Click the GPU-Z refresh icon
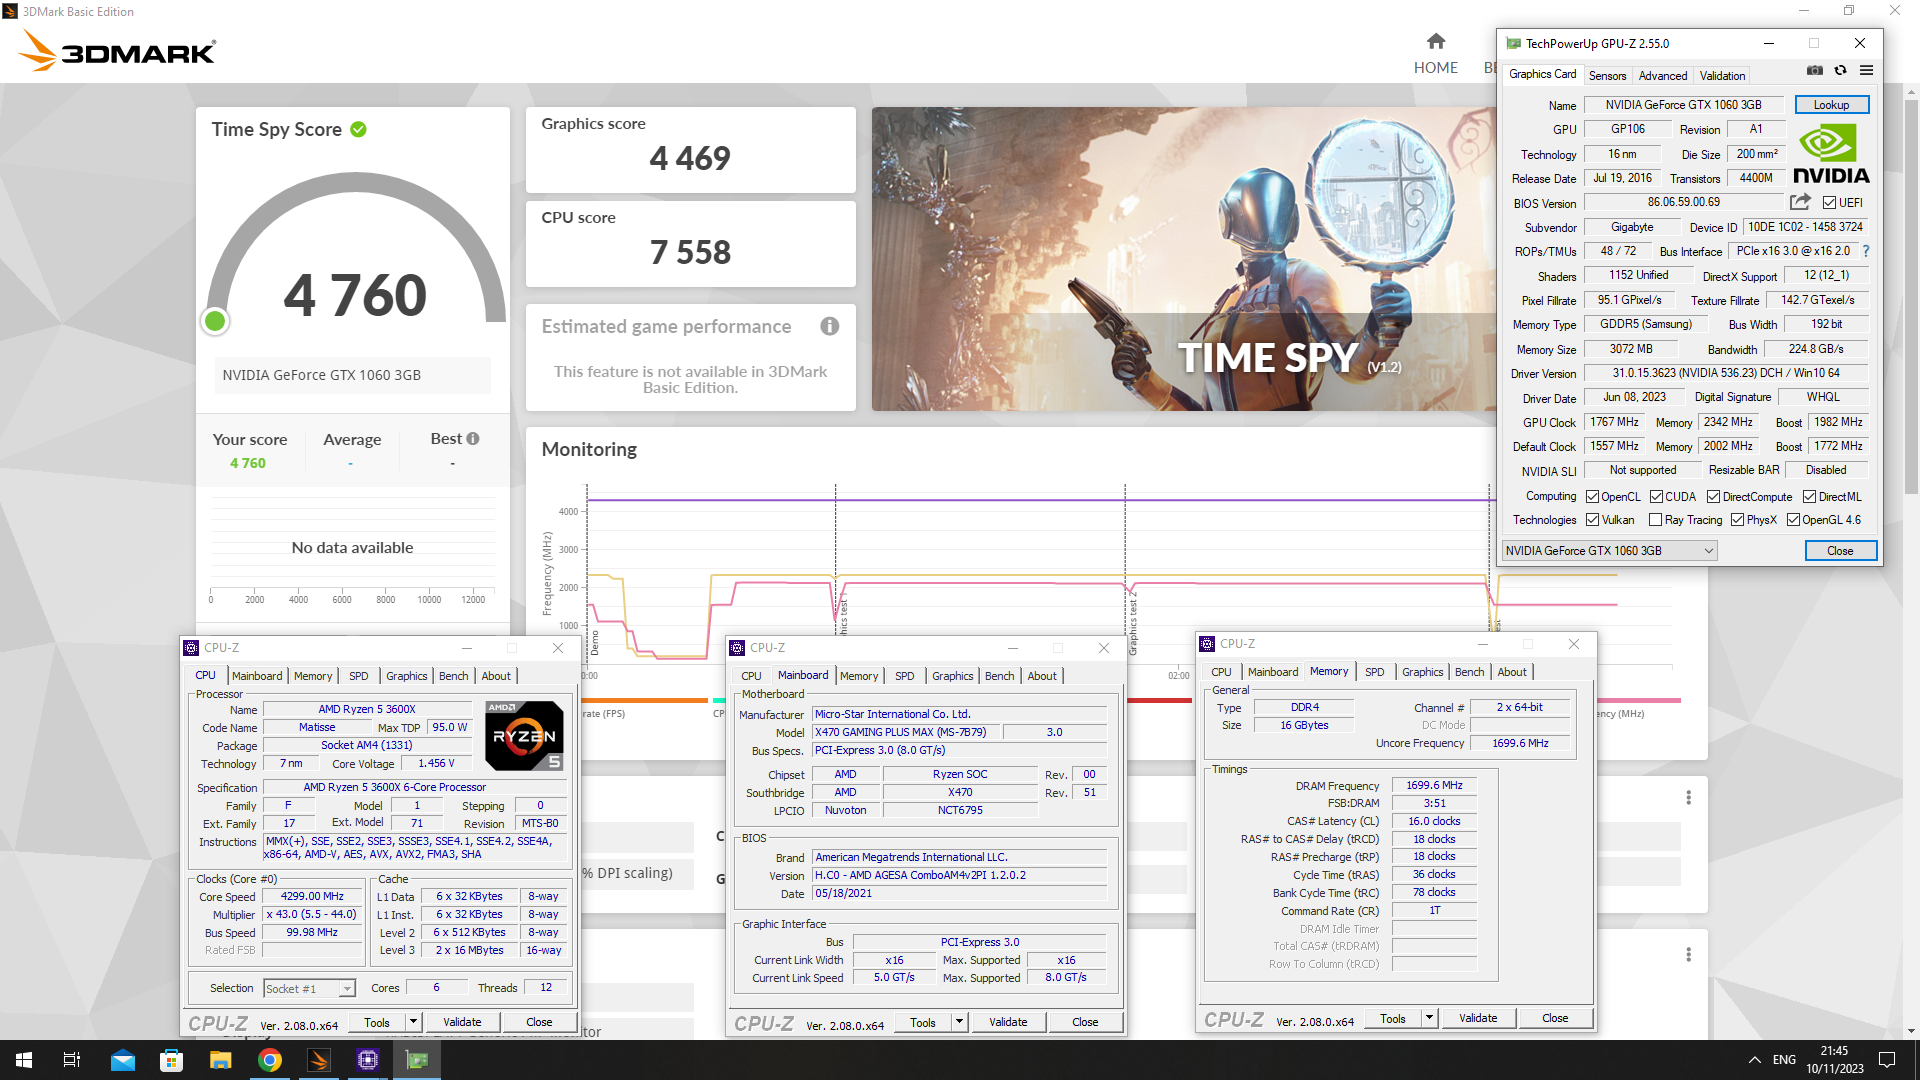 (x=1840, y=71)
